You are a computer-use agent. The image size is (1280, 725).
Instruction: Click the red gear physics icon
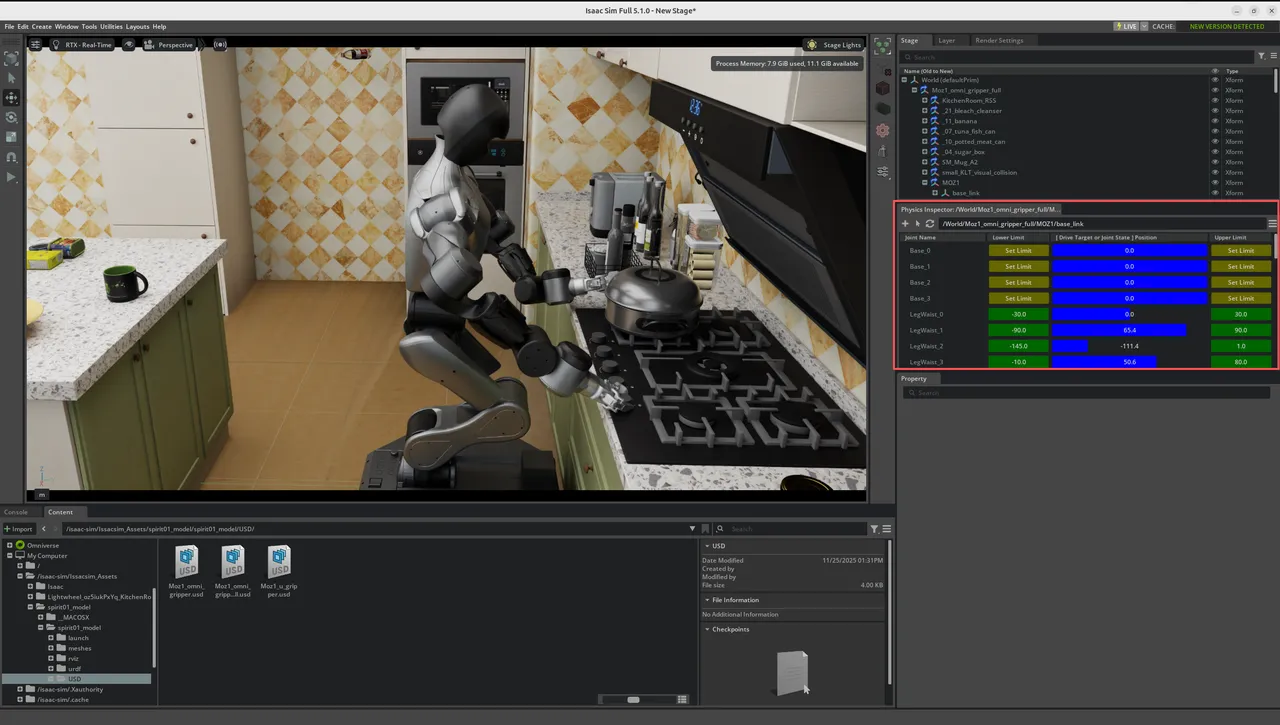(882, 130)
